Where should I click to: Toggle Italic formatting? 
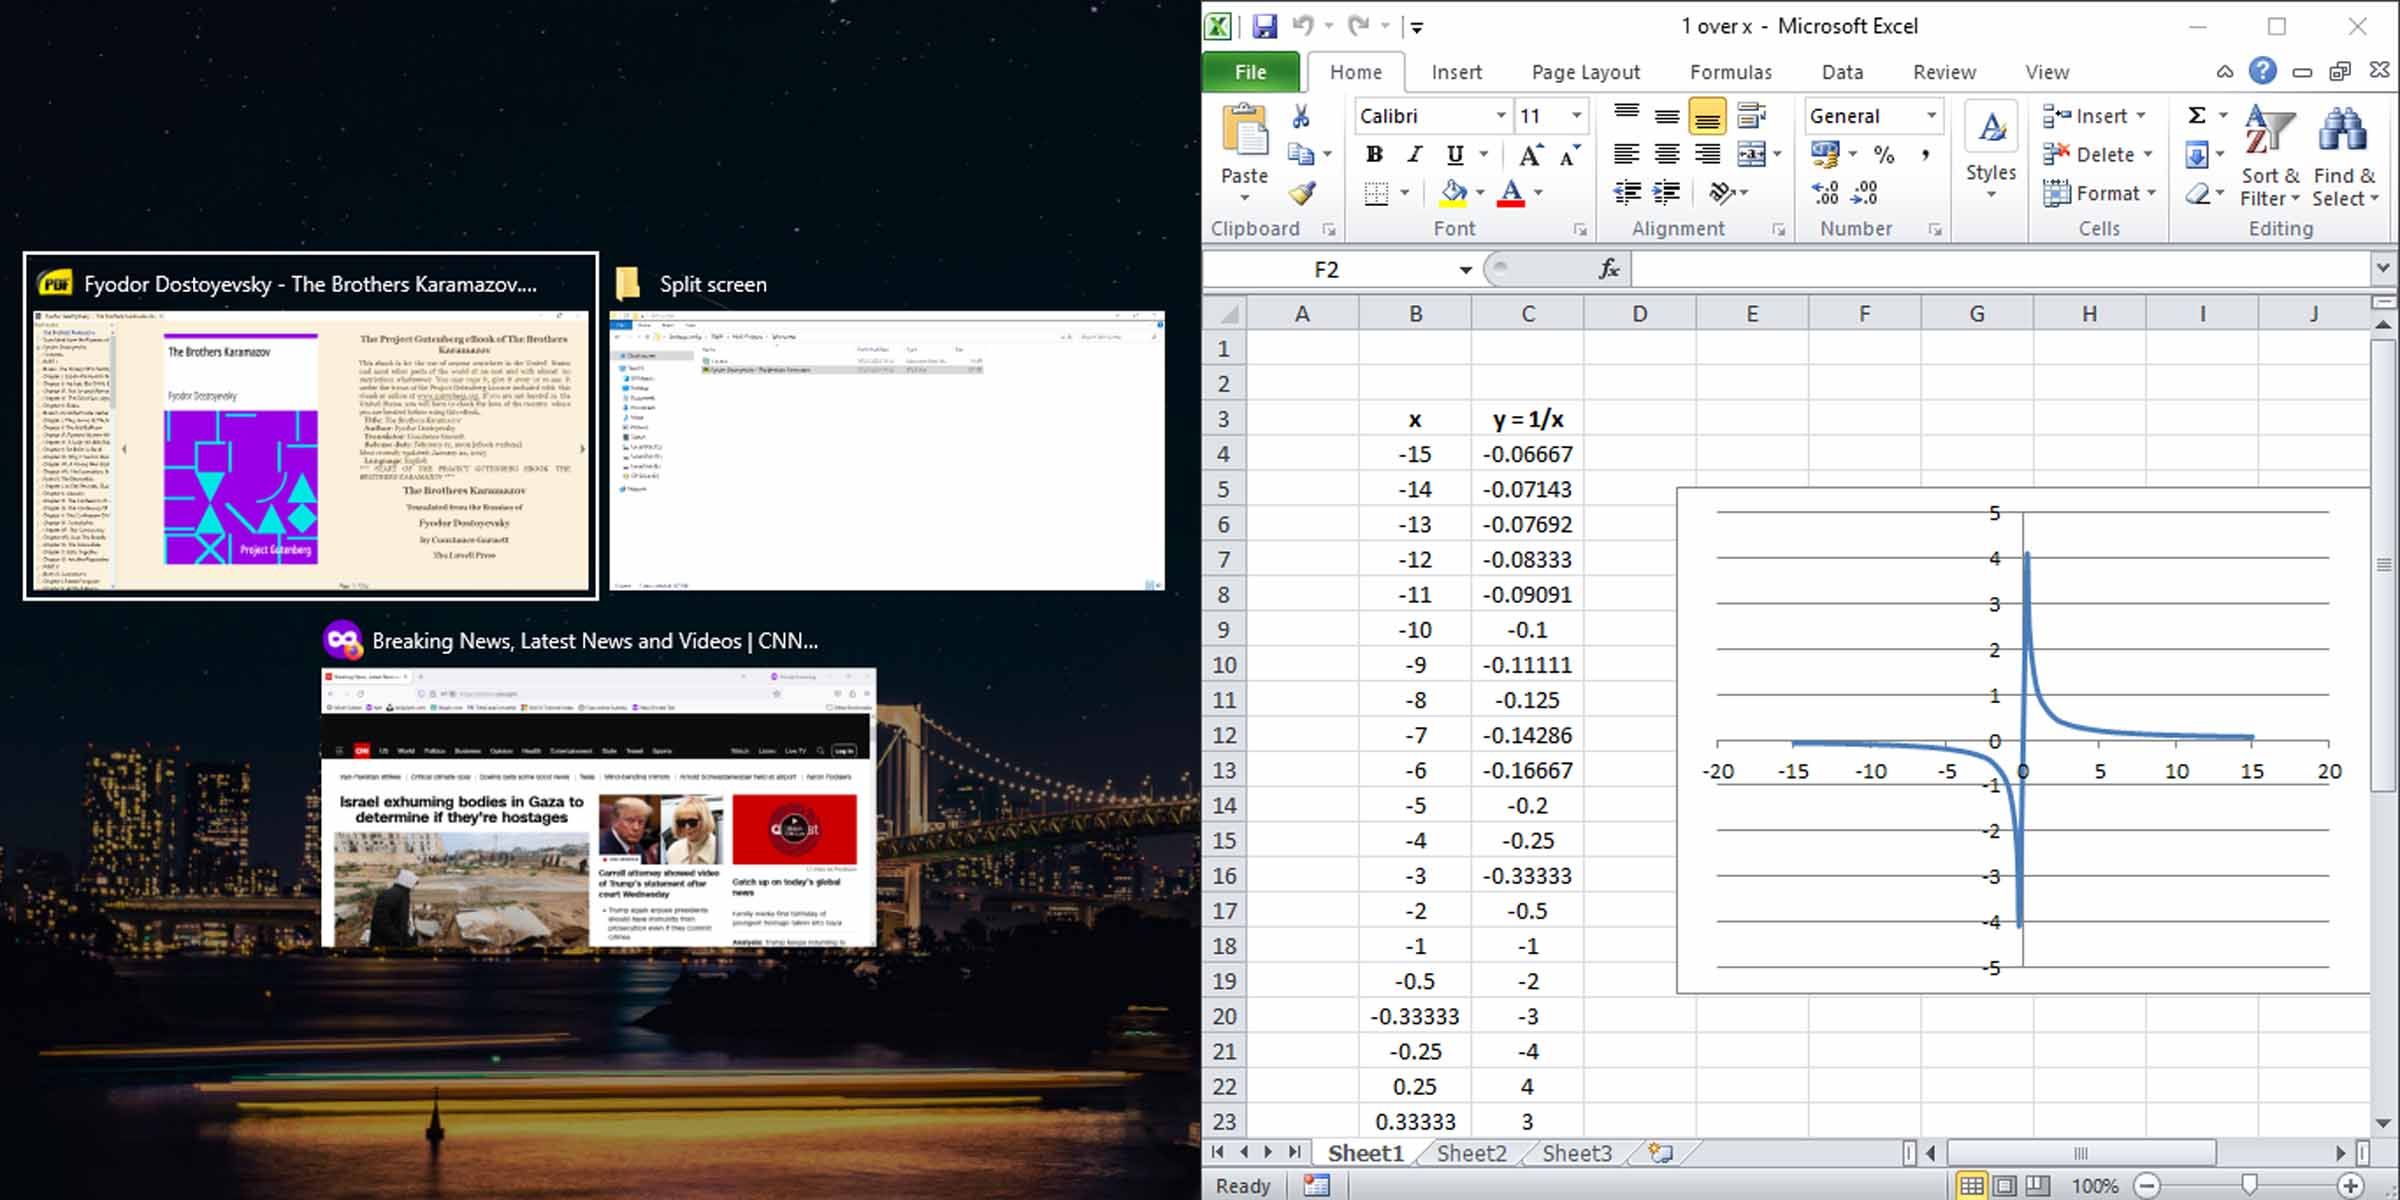coord(1414,154)
